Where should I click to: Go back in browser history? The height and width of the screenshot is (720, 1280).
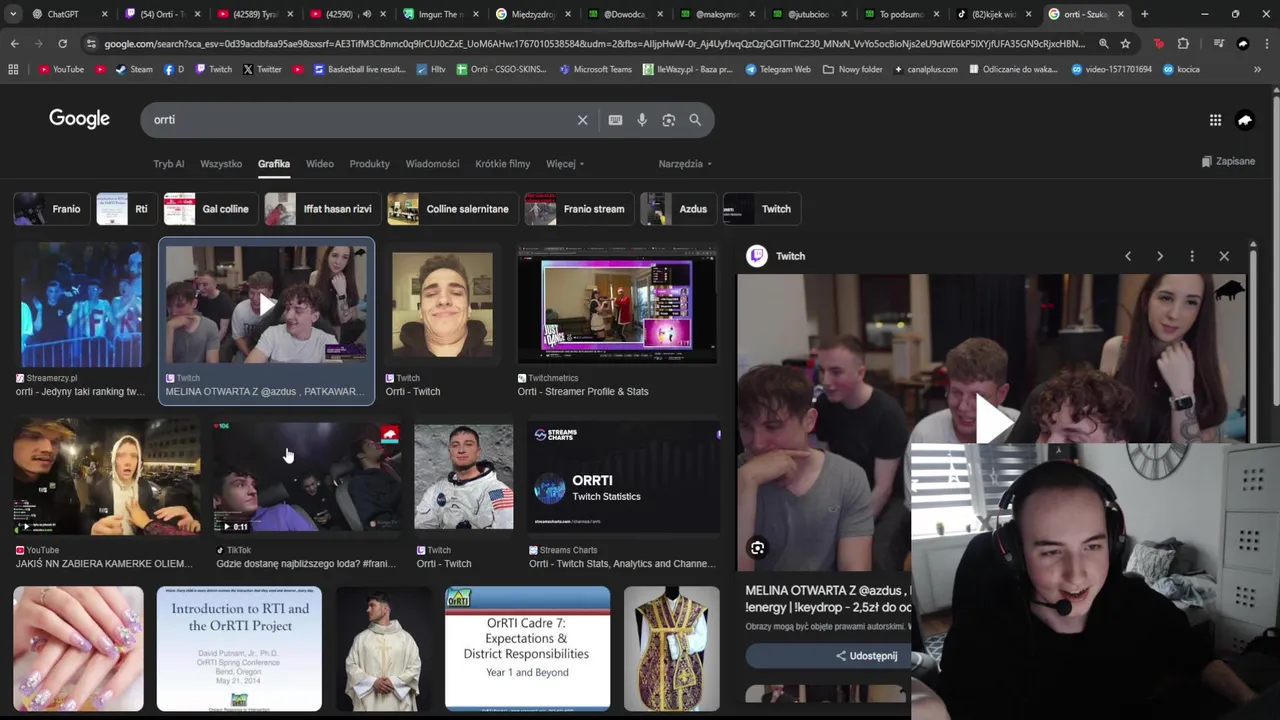[14, 44]
